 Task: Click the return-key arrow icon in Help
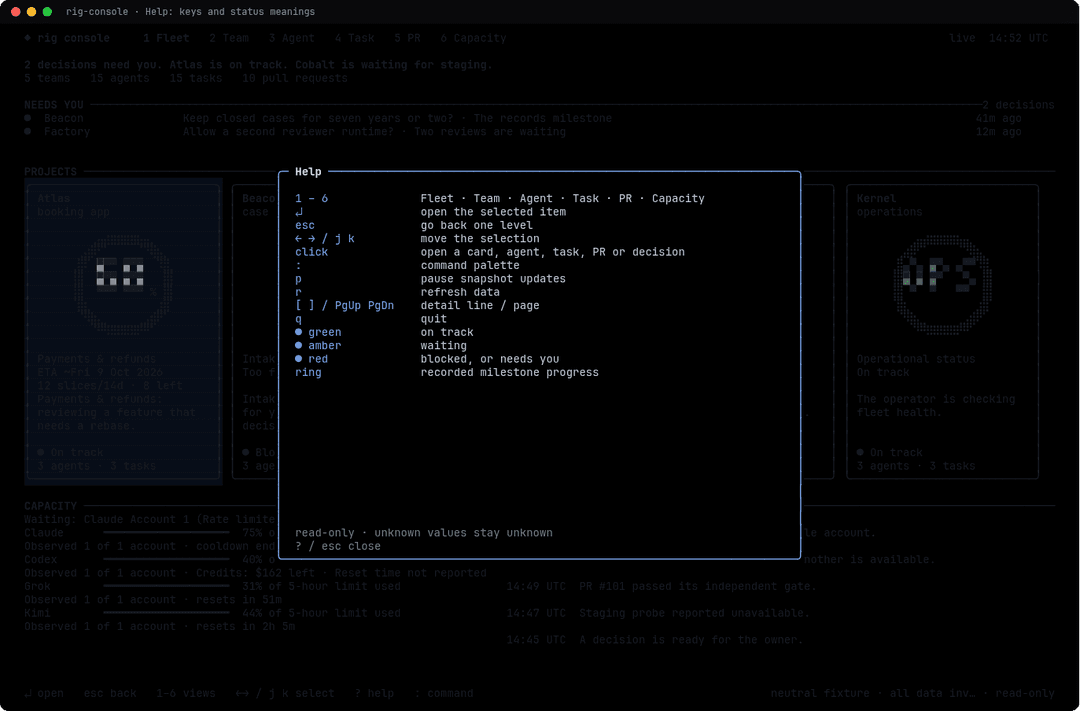pos(298,212)
